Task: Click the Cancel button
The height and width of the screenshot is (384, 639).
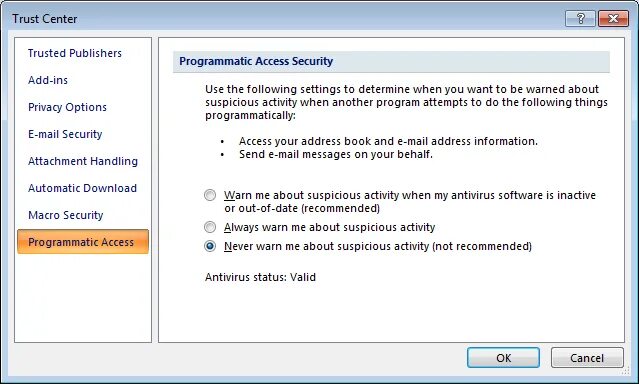Action: pos(587,358)
